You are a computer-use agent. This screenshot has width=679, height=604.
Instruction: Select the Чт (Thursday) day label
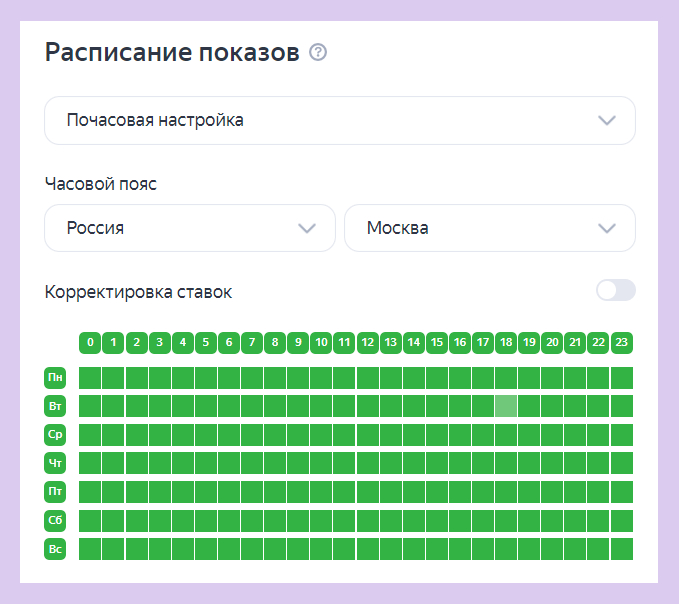[56, 463]
